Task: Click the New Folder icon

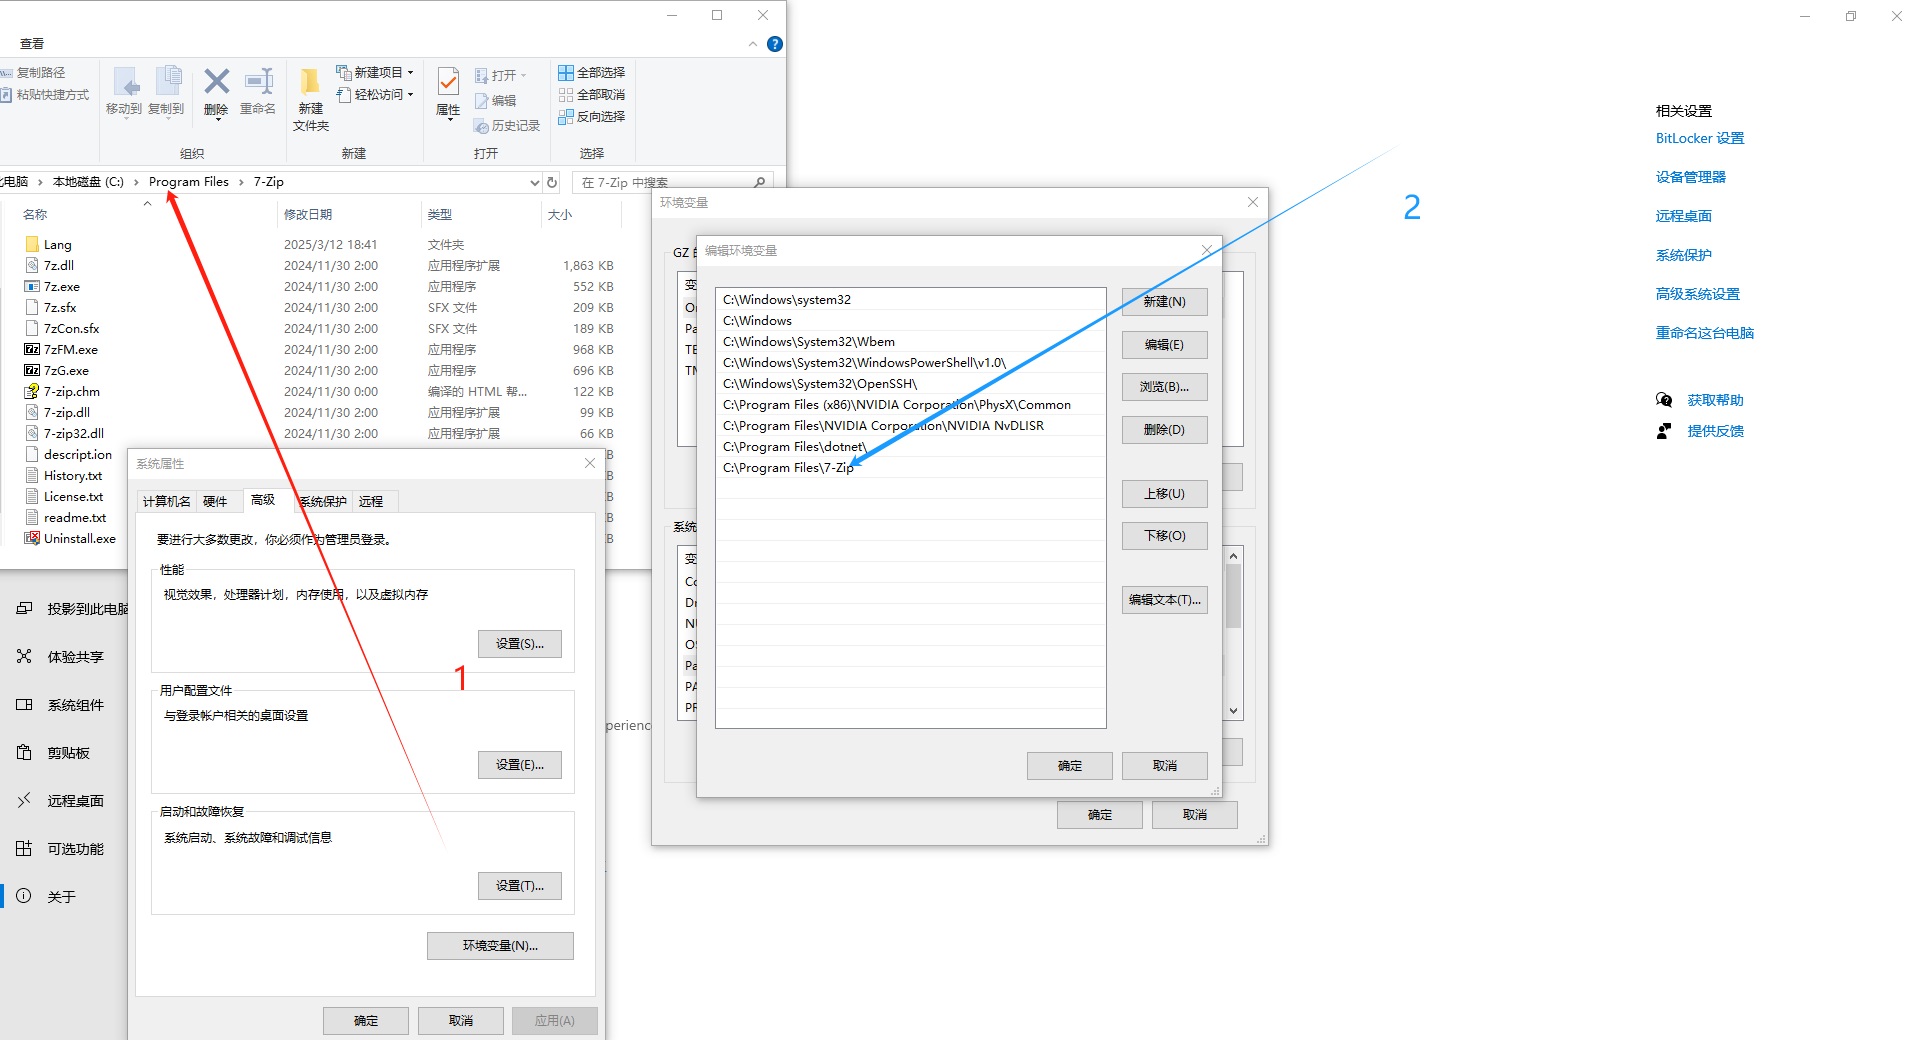Action: (310, 83)
